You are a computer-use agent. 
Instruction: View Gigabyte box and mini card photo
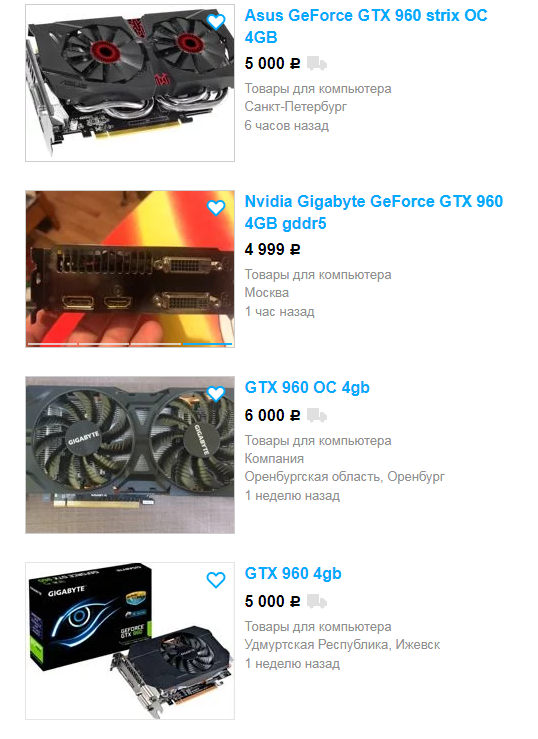click(130, 641)
